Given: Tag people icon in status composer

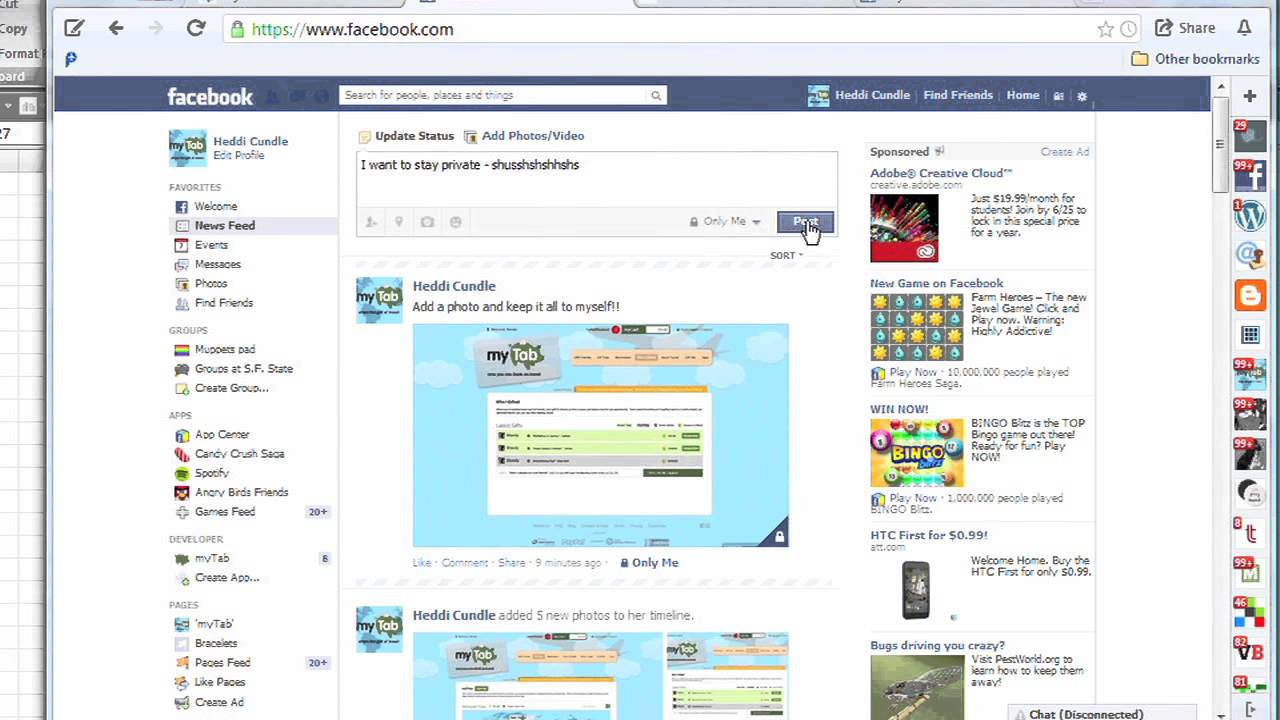Looking at the screenshot, I should [x=371, y=222].
